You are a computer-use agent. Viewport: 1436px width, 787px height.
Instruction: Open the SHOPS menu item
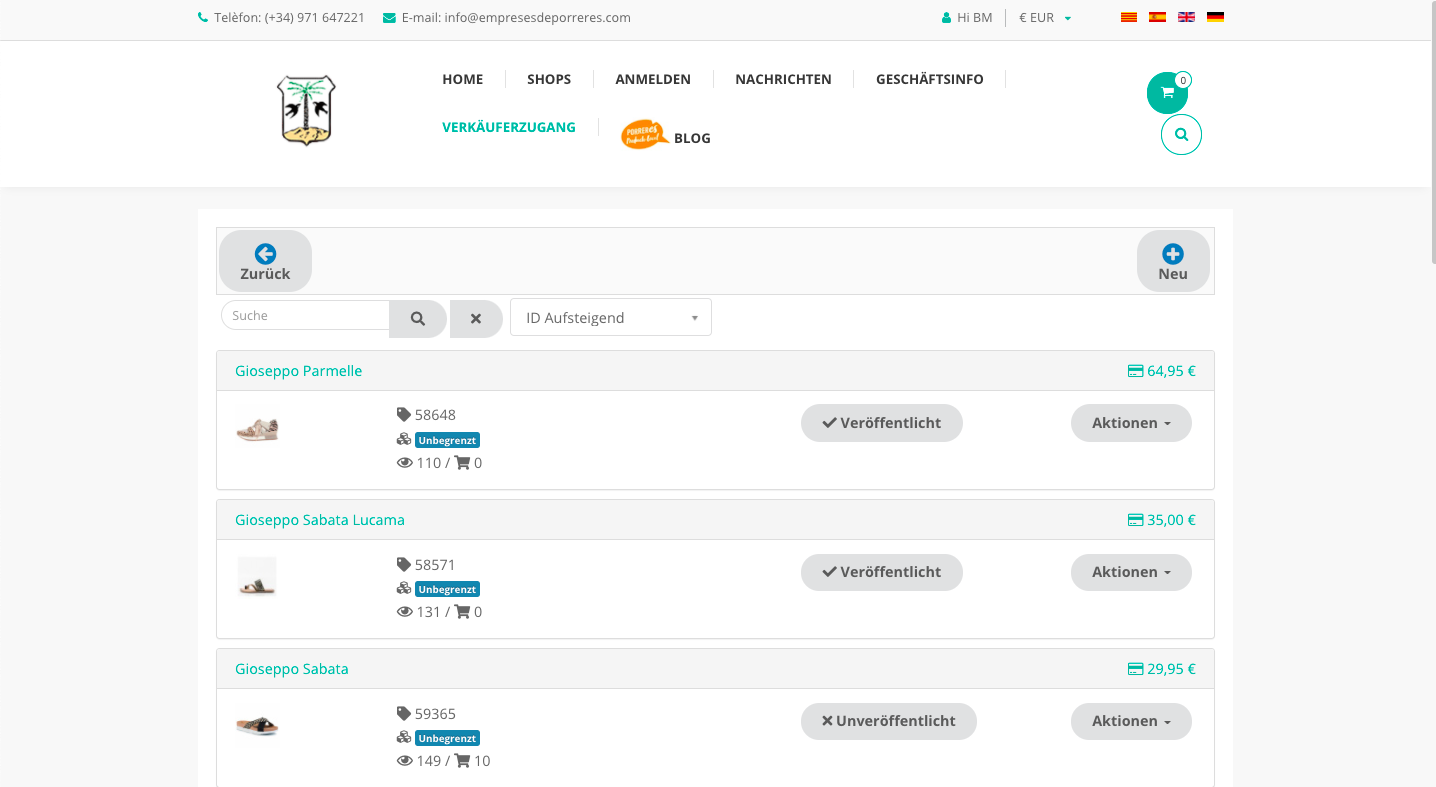pyautogui.click(x=549, y=79)
